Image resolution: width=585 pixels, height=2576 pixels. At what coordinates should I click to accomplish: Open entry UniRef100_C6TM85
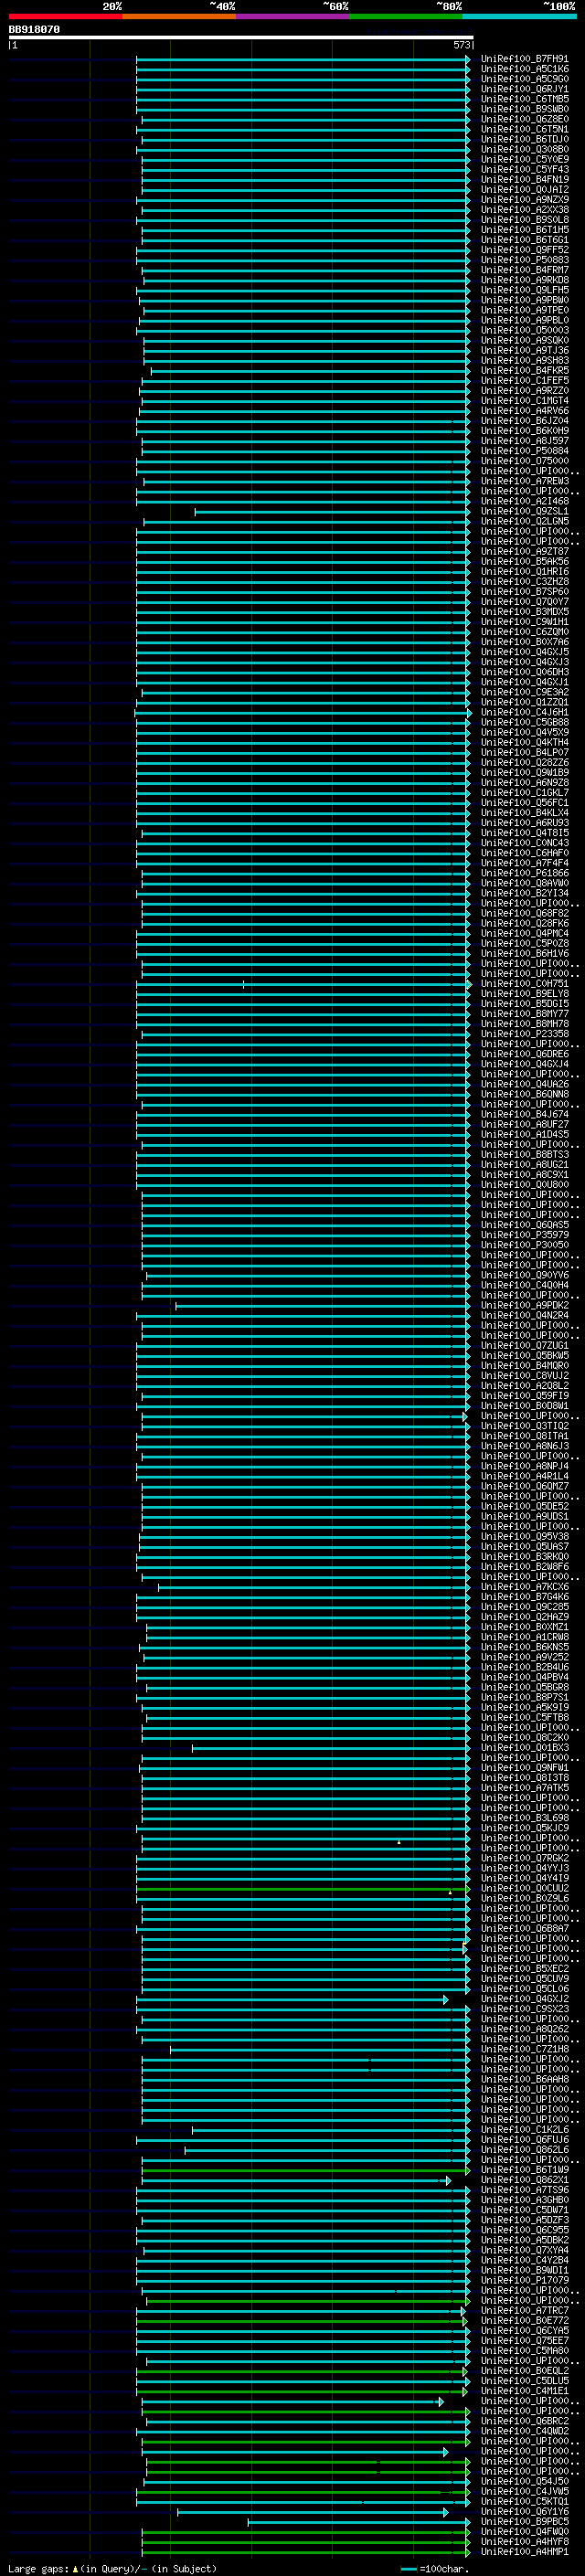[x=524, y=99]
